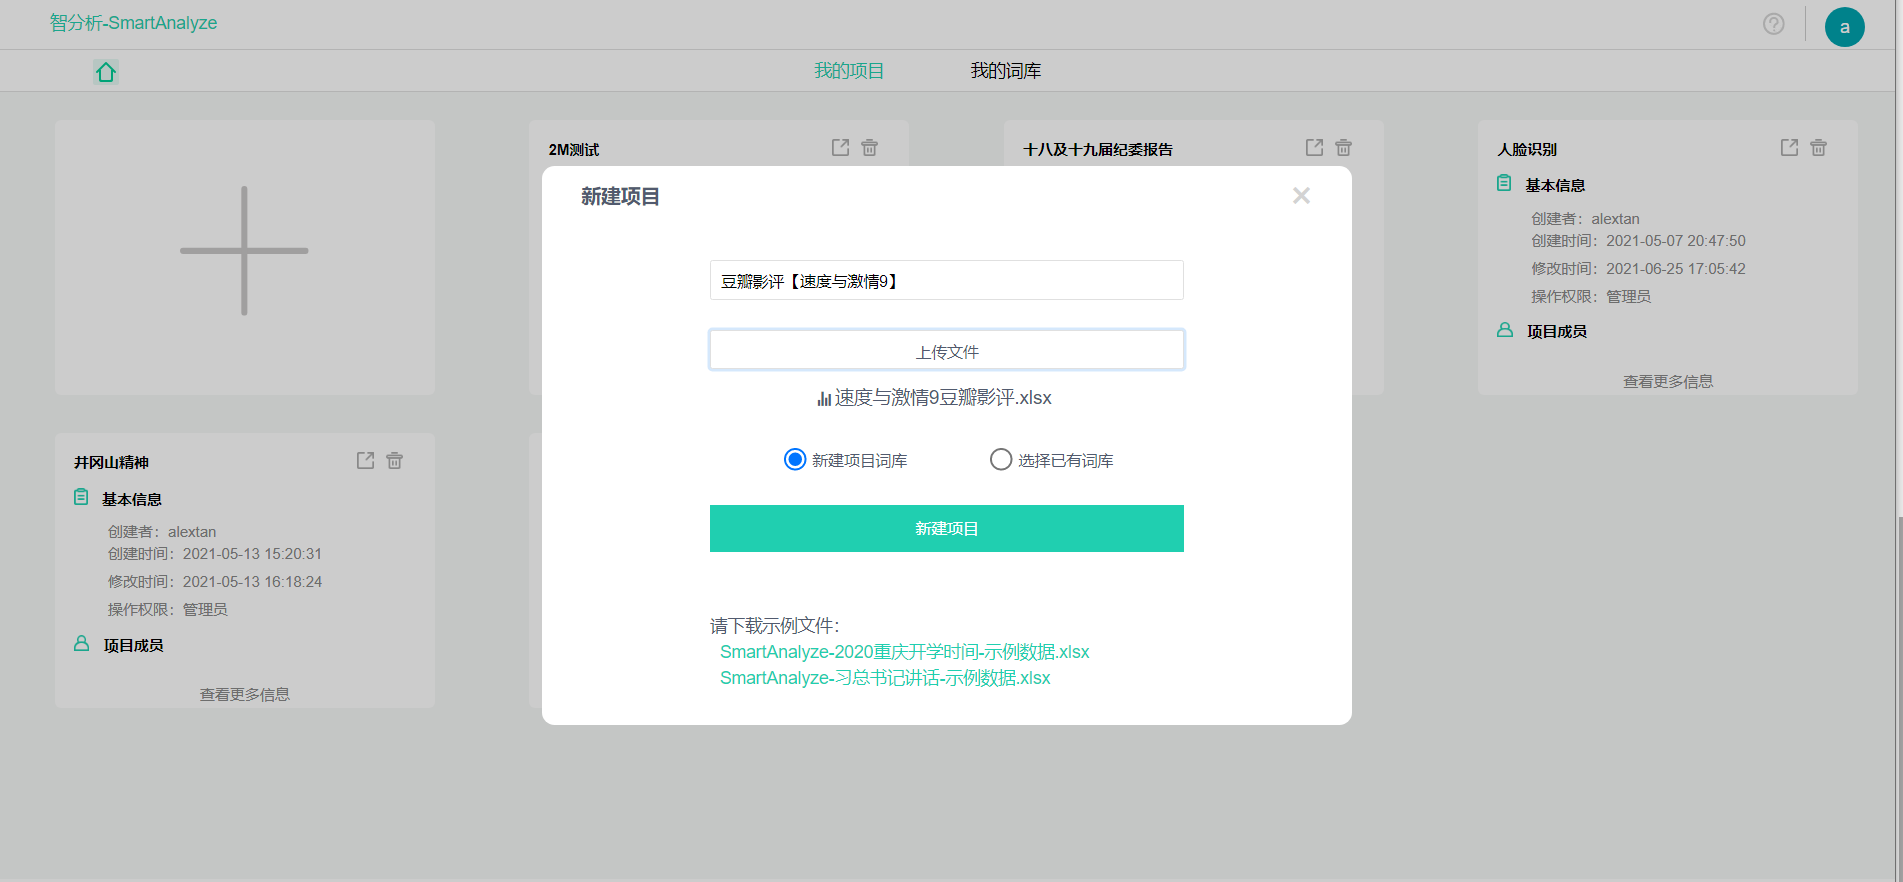Image resolution: width=1903 pixels, height=882 pixels.
Task: Click the green 新建项目 submit button
Action: [947, 528]
